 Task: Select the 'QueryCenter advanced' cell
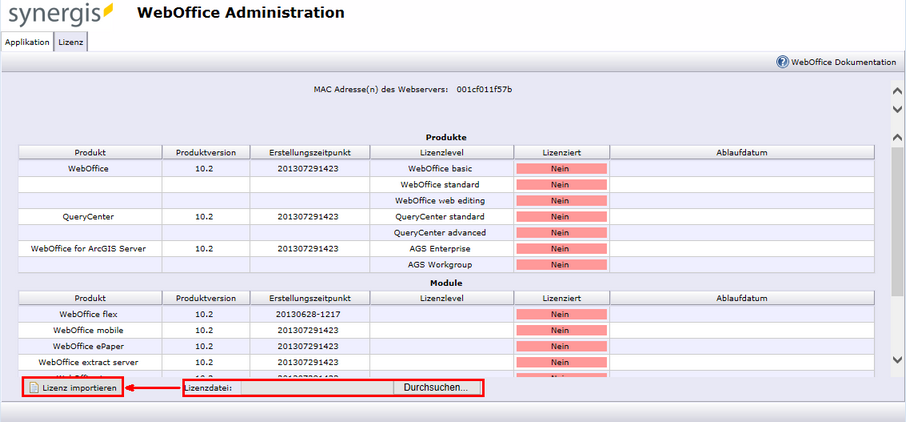pos(441,232)
